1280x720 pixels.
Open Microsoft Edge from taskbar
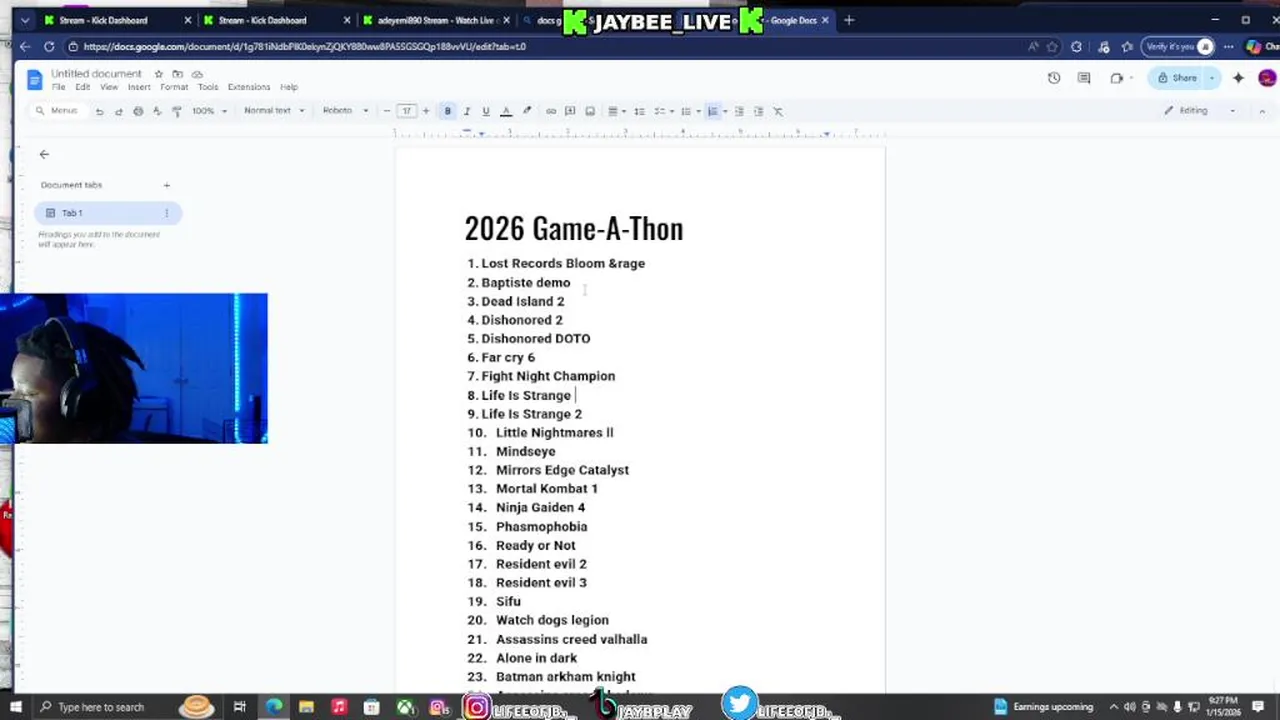pyautogui.click(x=274, y=707)
